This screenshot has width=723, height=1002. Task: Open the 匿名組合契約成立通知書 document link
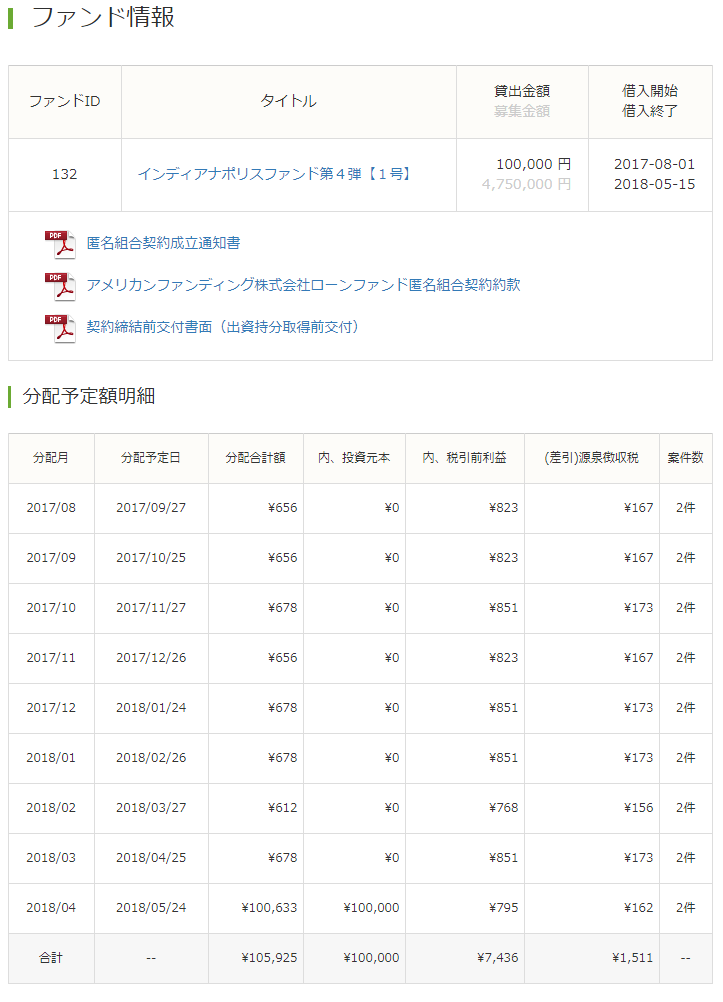[163, 243]
